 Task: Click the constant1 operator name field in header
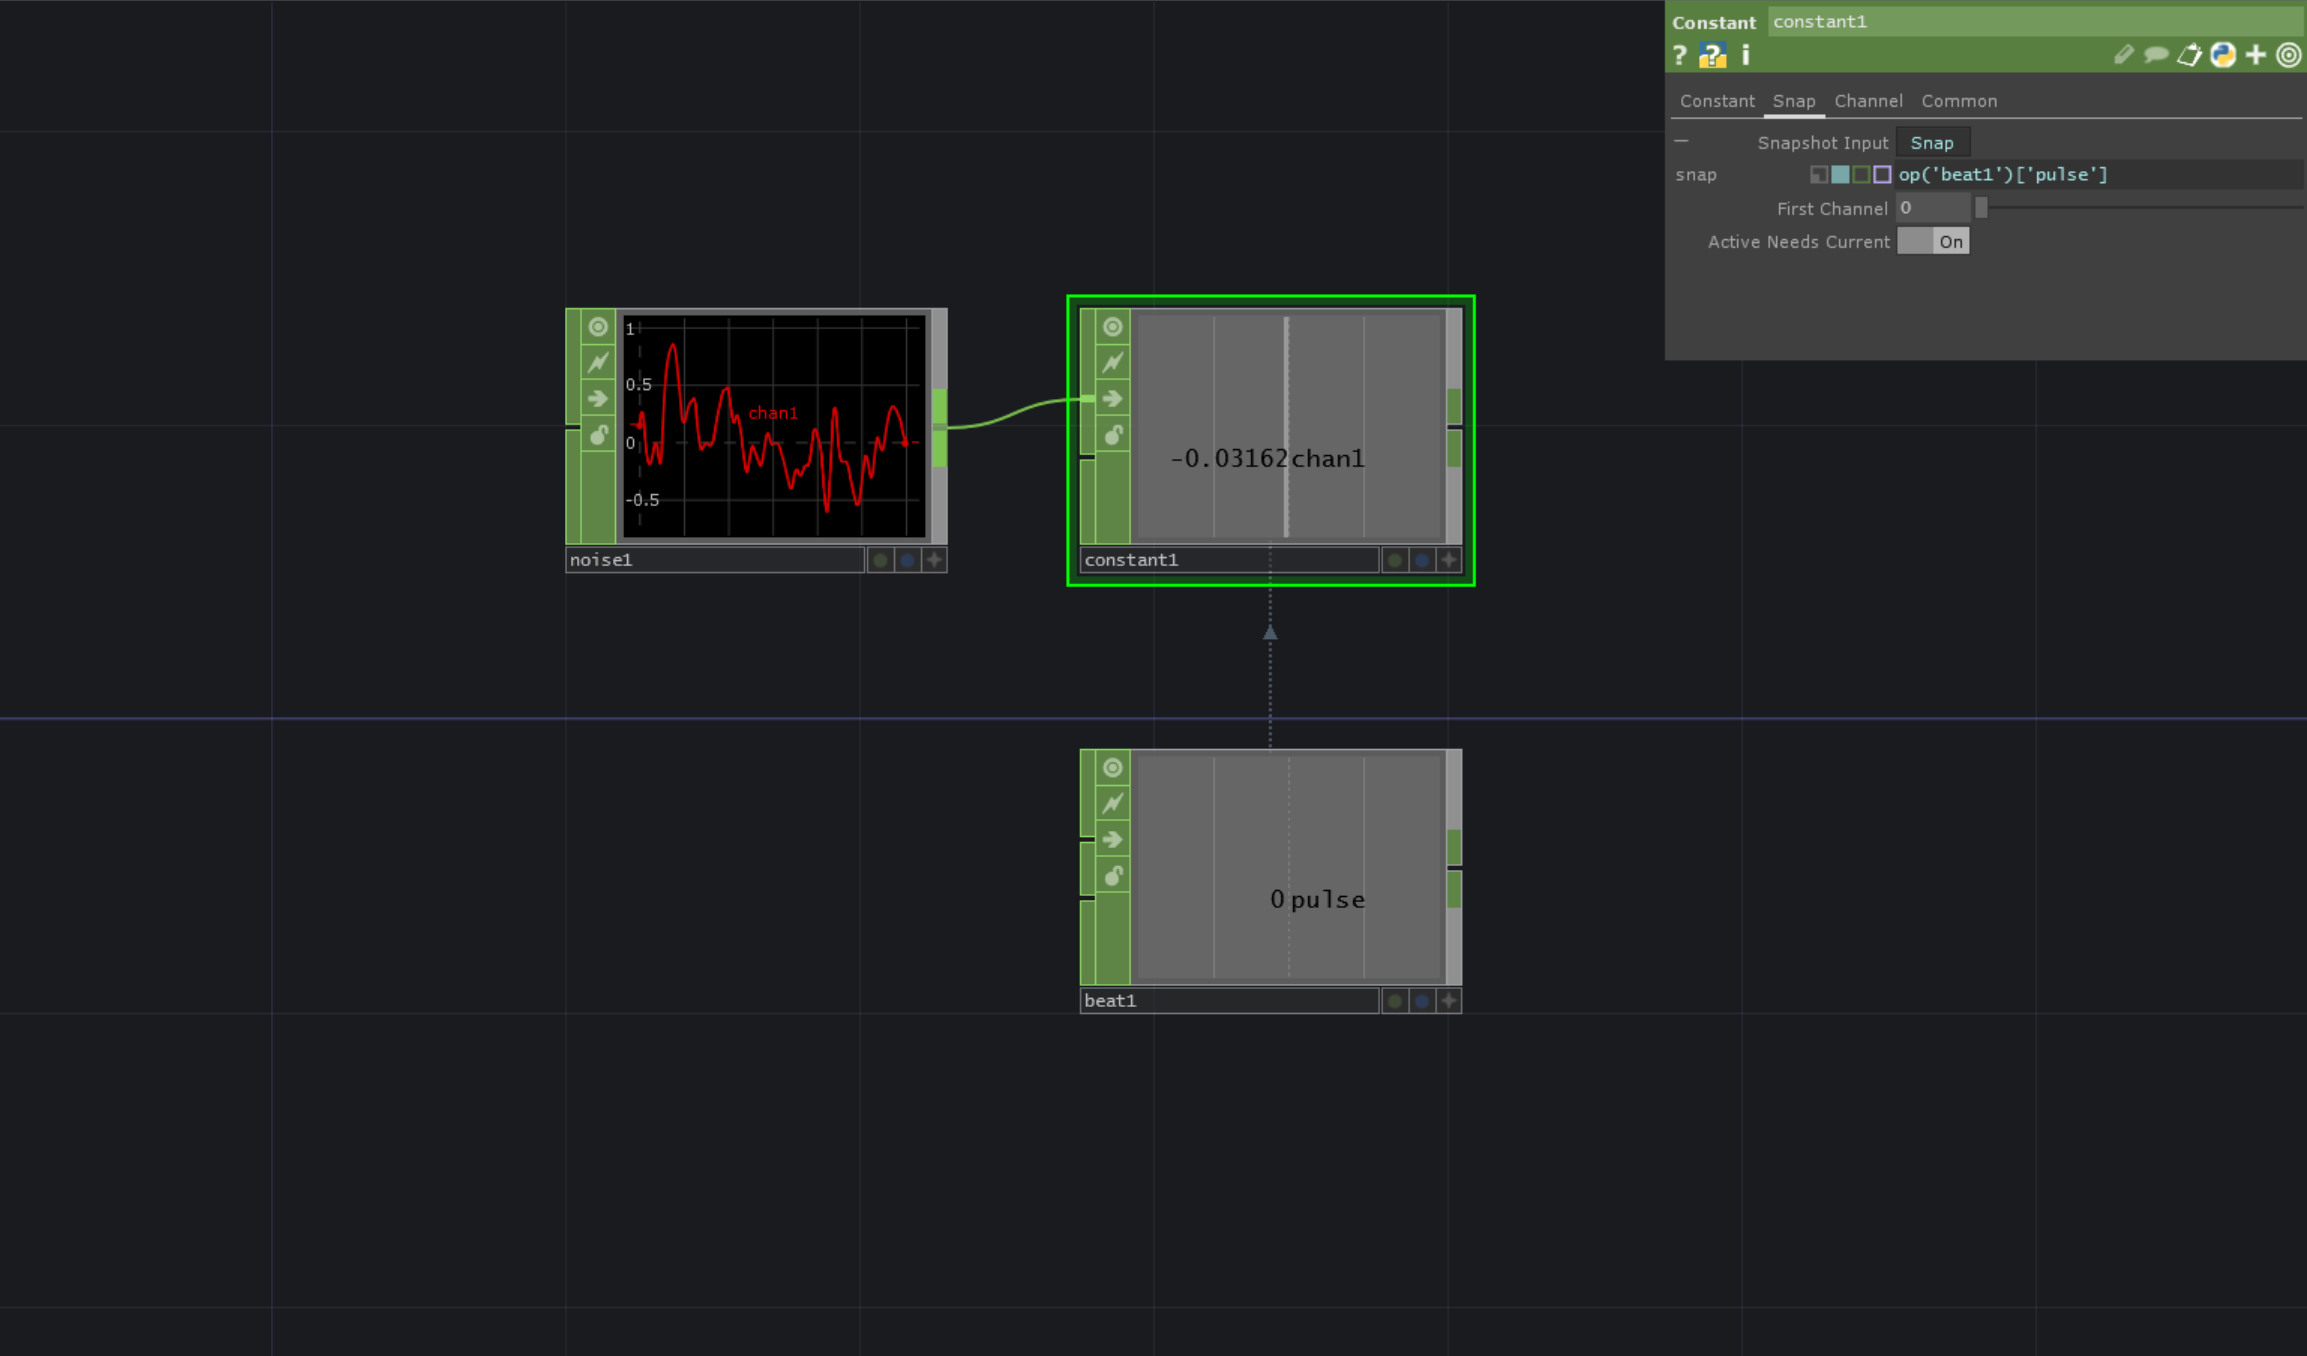click(2036, 22)
